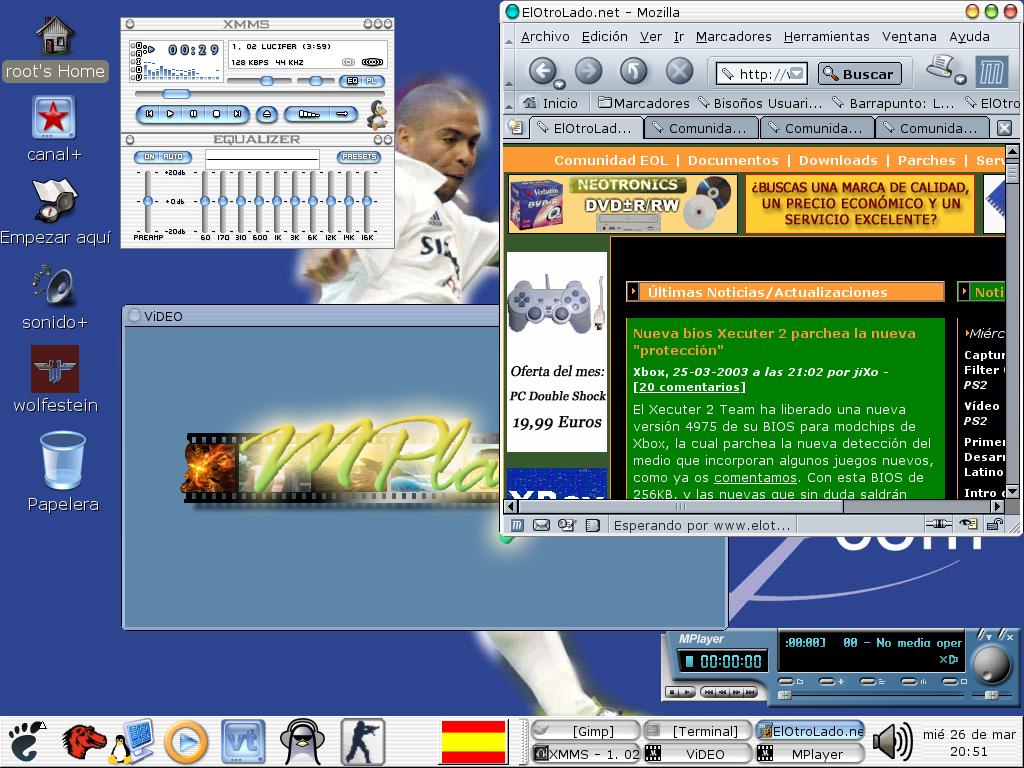
Task: Switch to the ElOtroLad... browser tab
Action: tap(585, 128)
